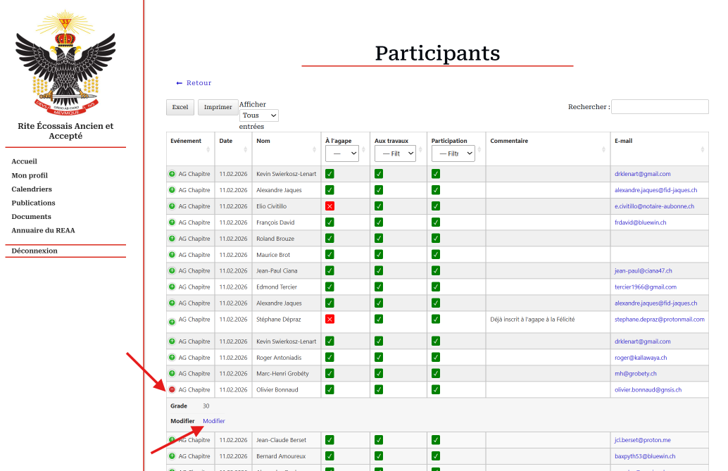The height and width of the screenshot is (471, 728).
Task: Expand the Roger Antoniadis row details
Action: [172, 358]
